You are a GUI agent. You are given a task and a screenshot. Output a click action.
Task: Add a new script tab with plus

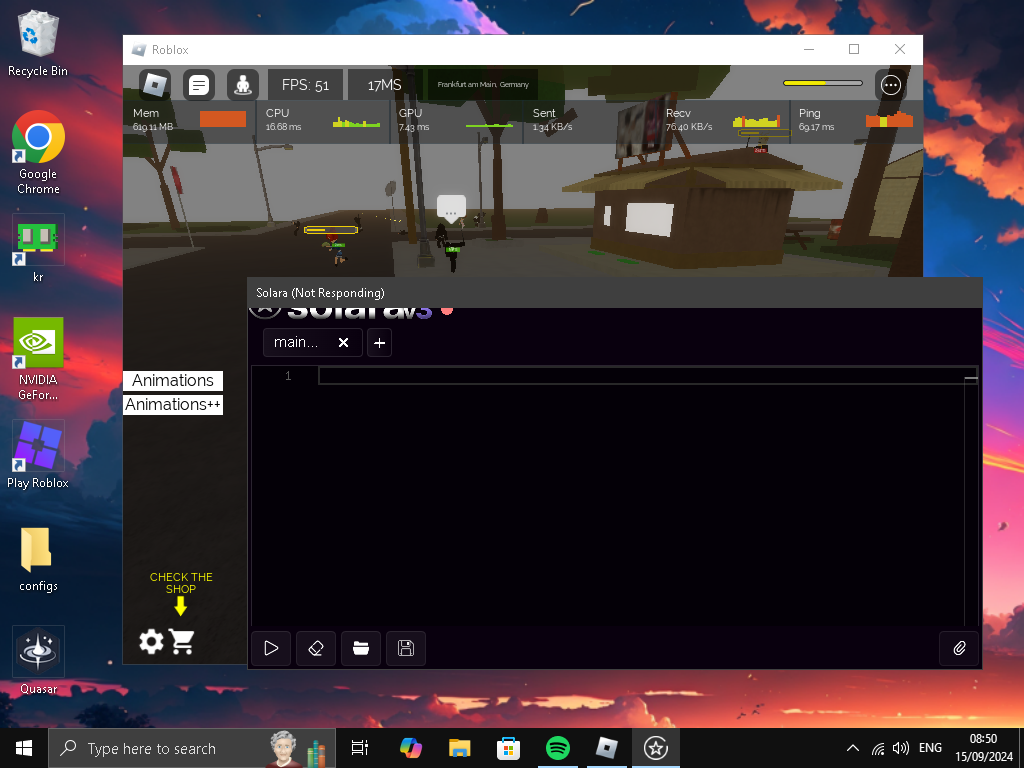tap(379, 342)
